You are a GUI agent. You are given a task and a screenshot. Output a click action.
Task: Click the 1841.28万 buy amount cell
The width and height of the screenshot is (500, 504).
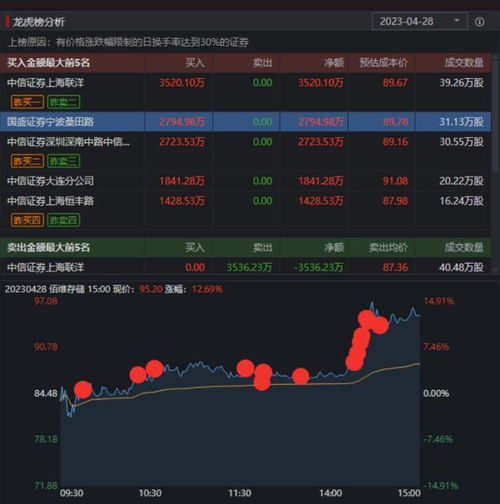click(x=182, y=181)
